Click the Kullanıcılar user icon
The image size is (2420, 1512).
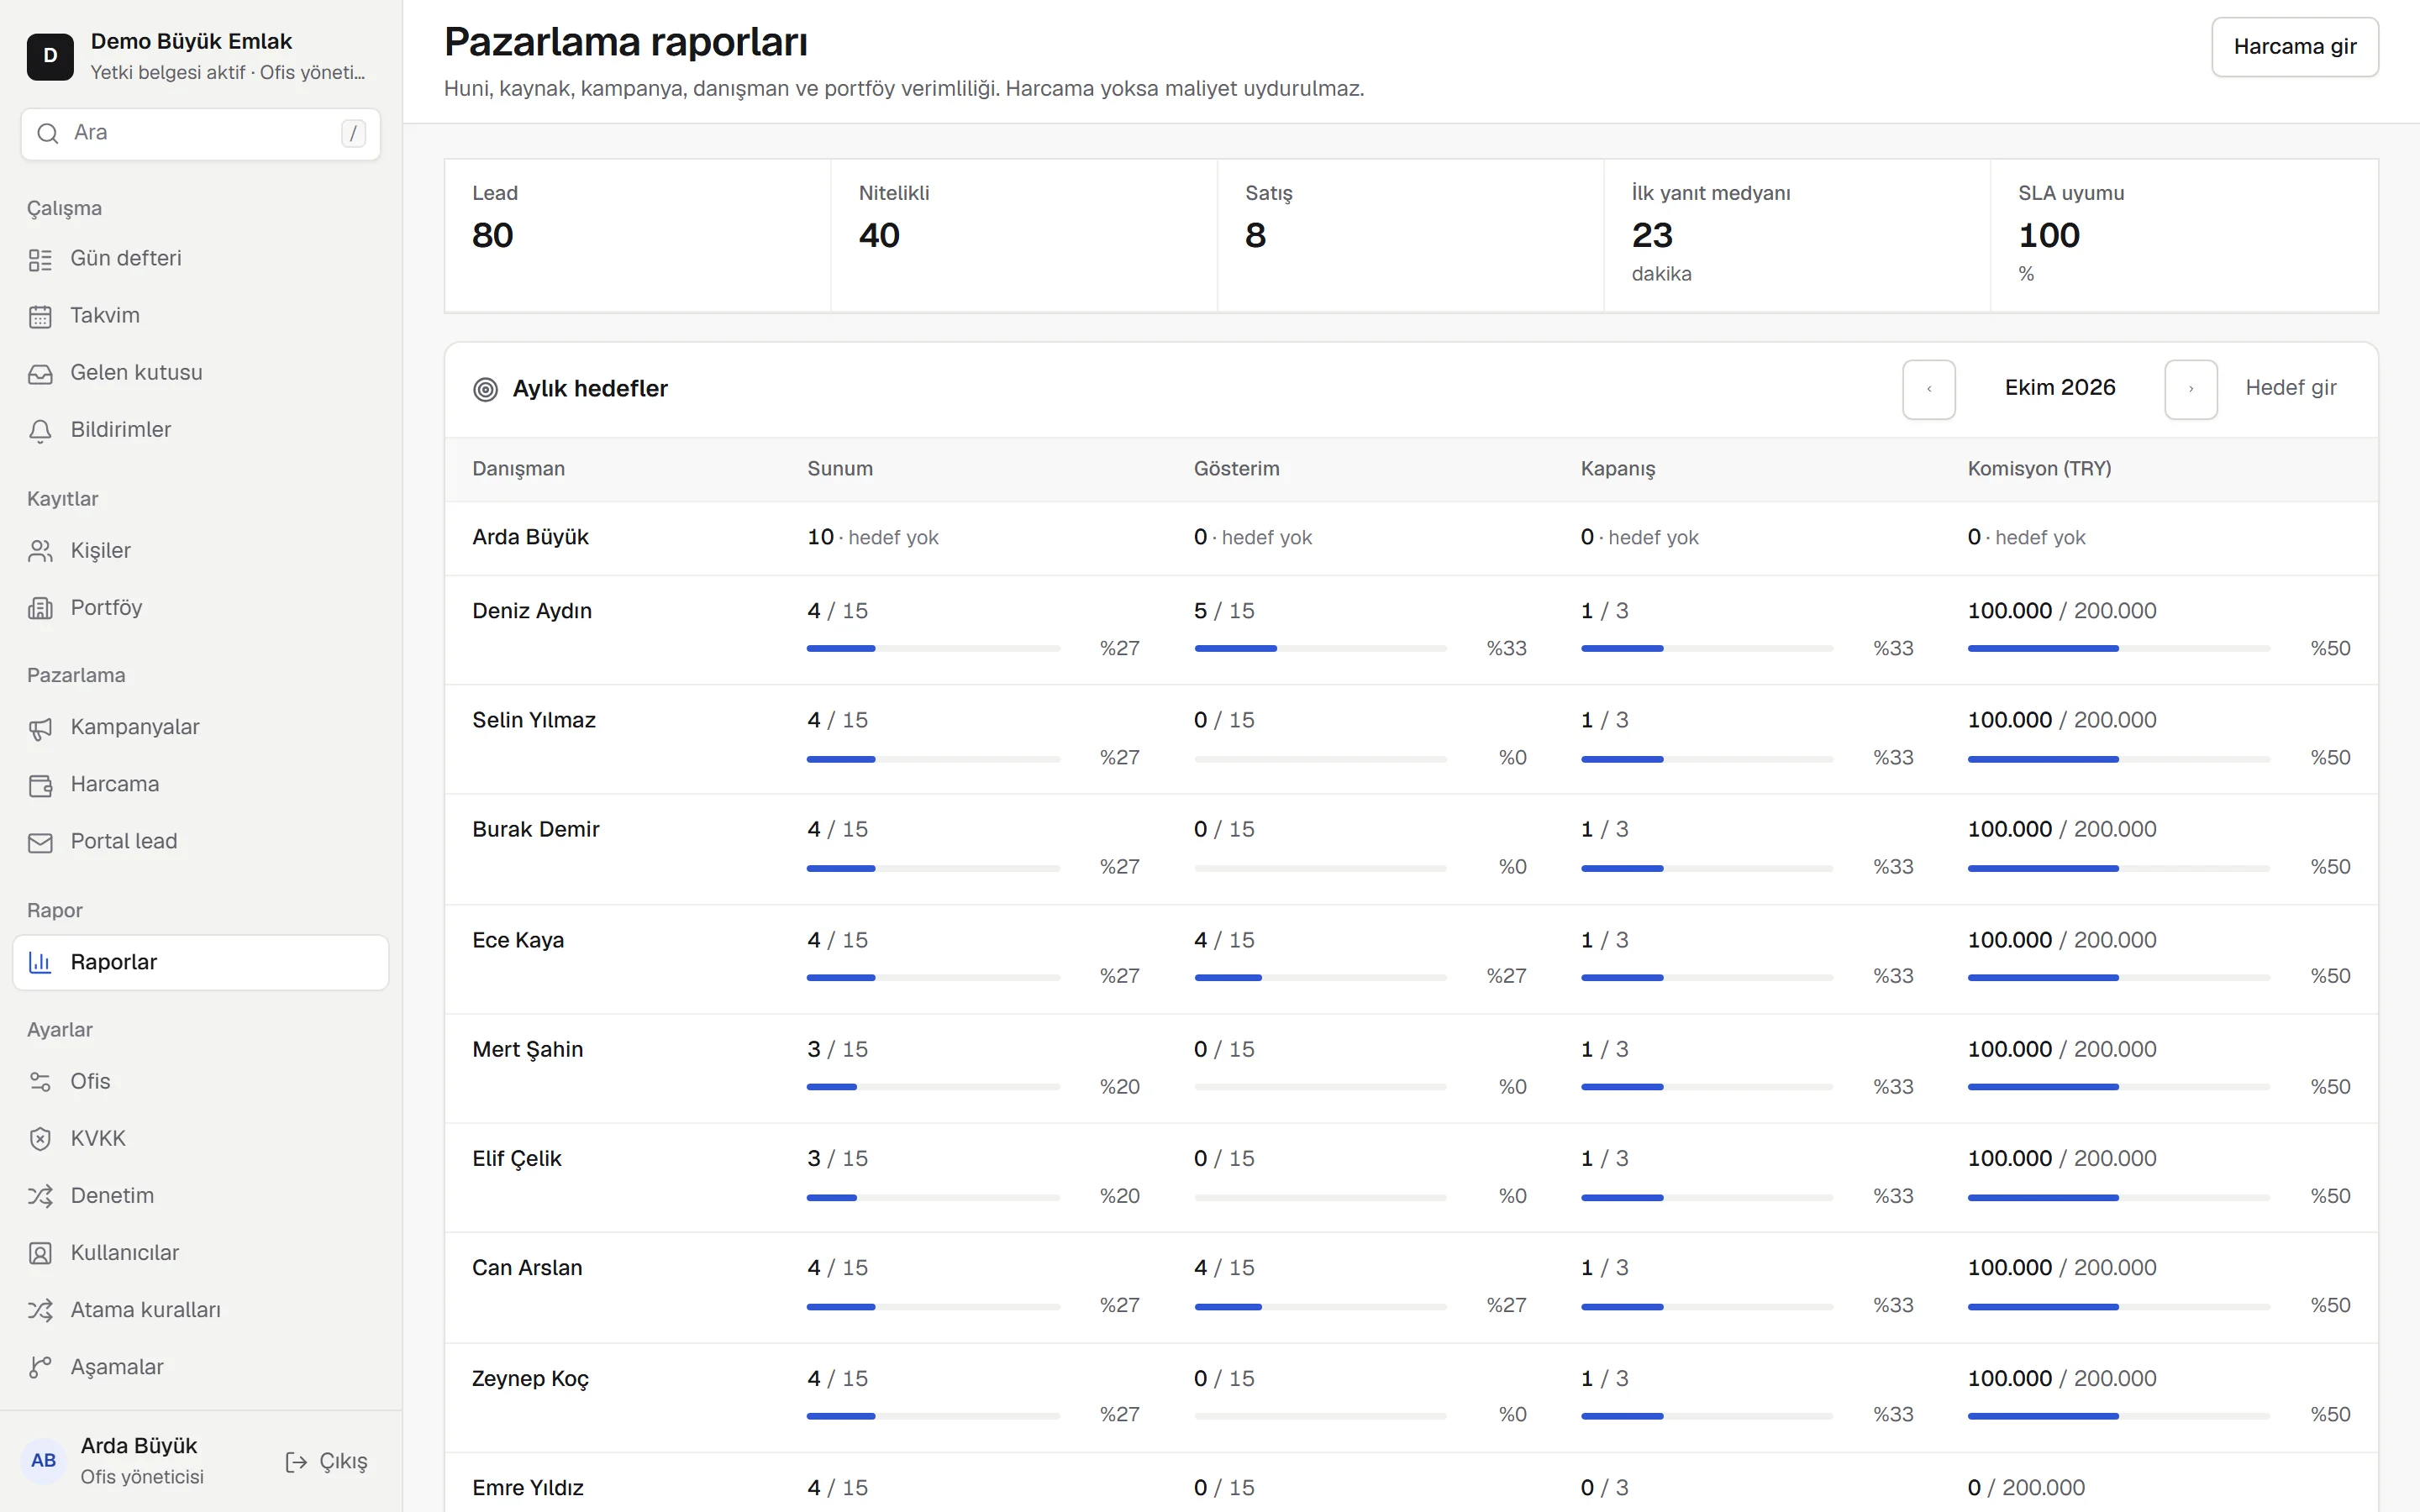tap(40, 1253)
